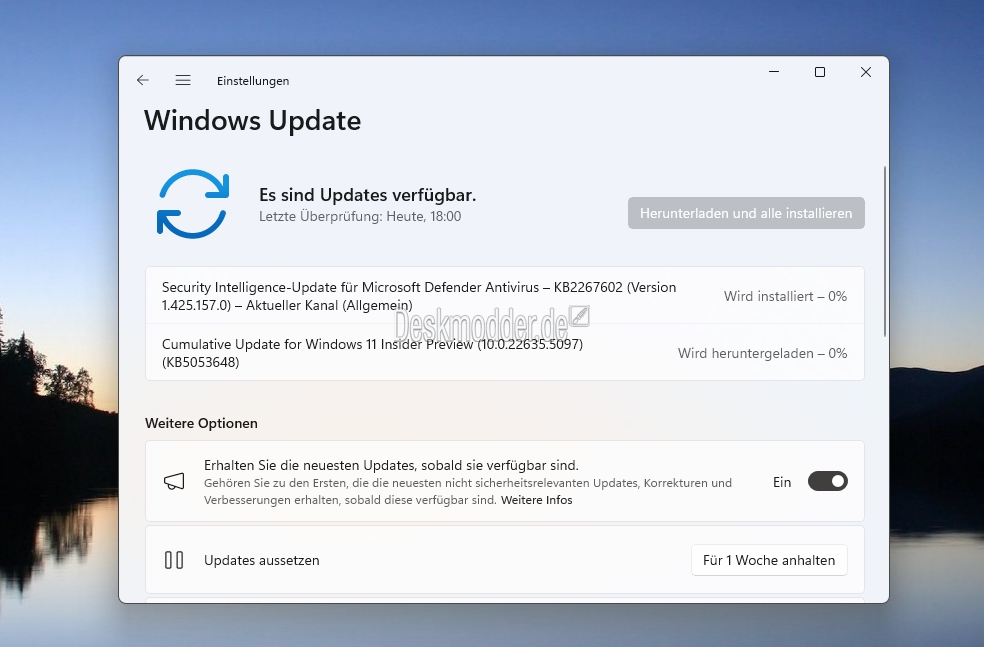Click the Erhalten Sie die neuesten Updates title

[391, 466]
